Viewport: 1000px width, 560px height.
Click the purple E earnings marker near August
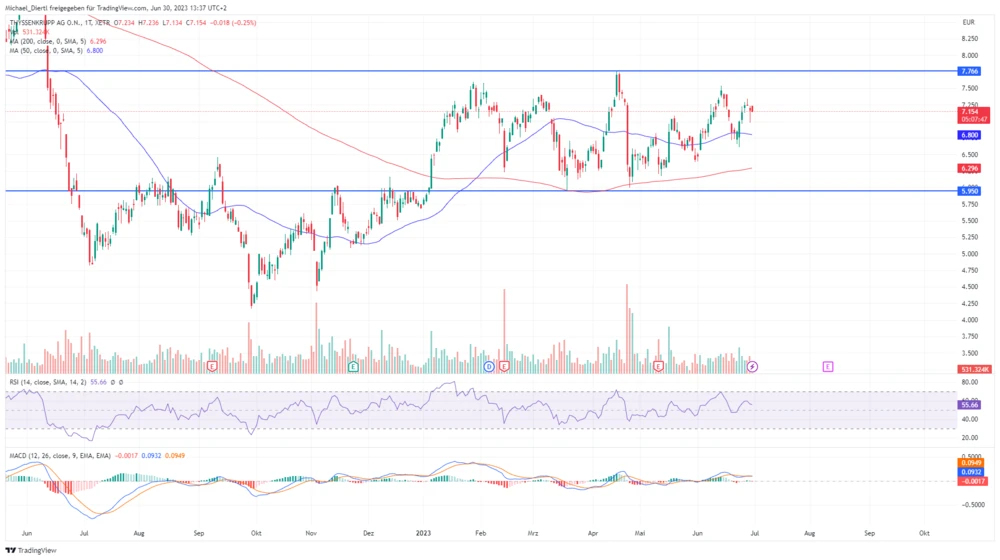828,367
